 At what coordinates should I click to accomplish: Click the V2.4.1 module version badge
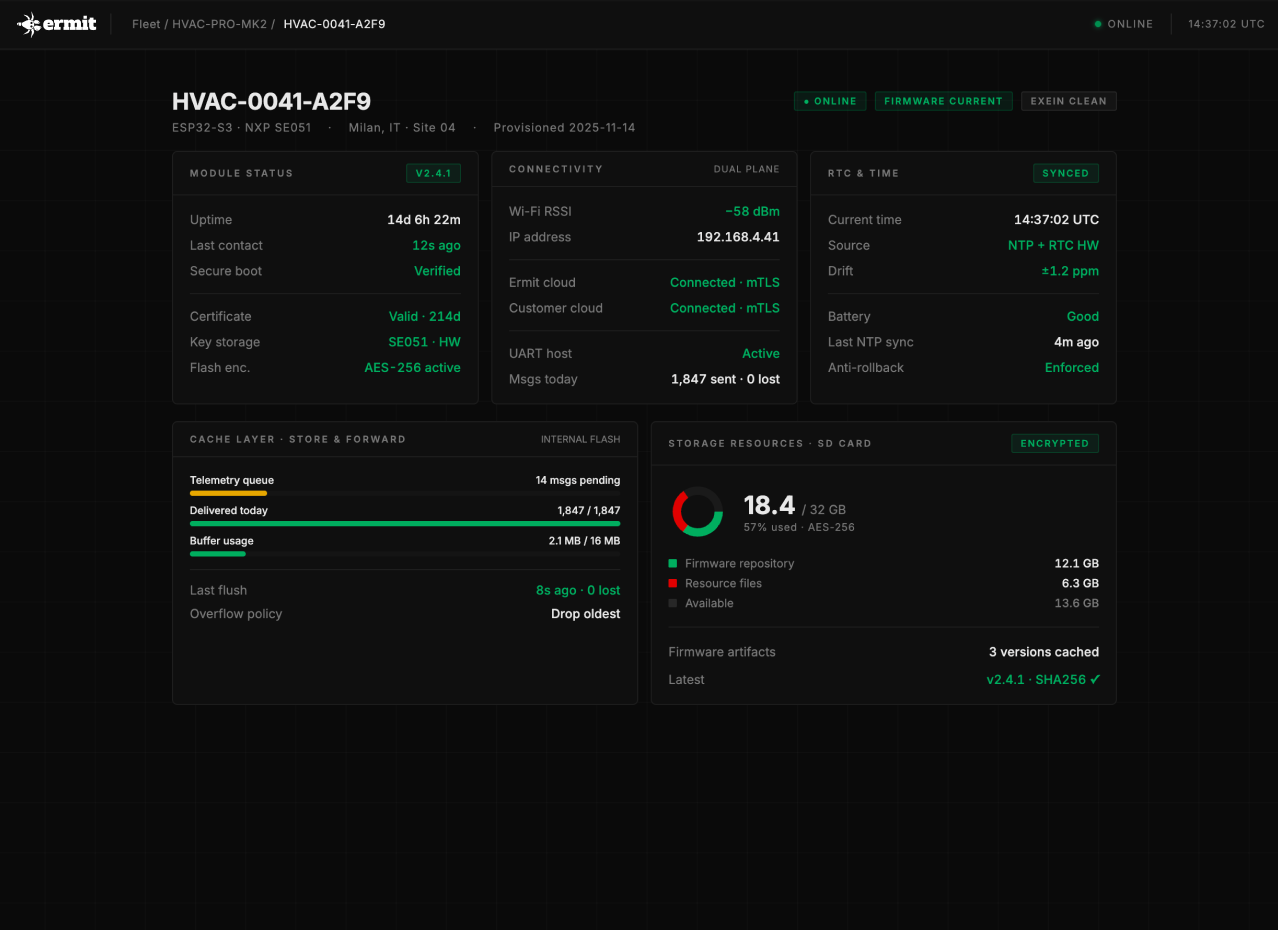point(433,173)
